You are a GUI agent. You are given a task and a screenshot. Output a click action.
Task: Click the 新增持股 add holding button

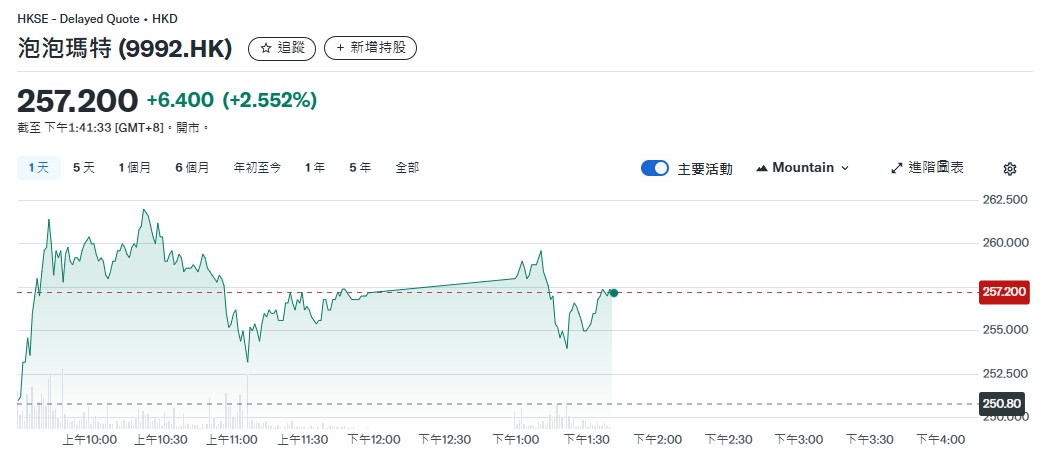[x=370, y=48]
